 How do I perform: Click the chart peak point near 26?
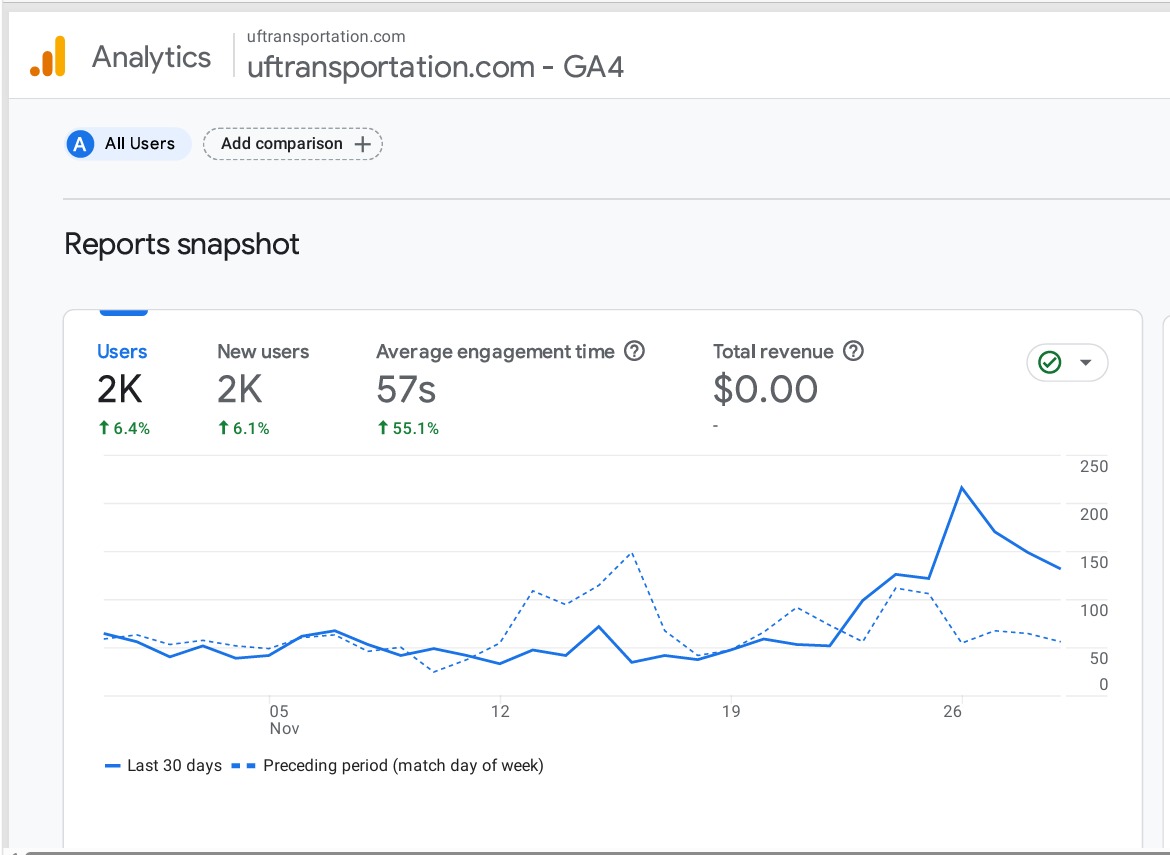[x=962, y=488]
